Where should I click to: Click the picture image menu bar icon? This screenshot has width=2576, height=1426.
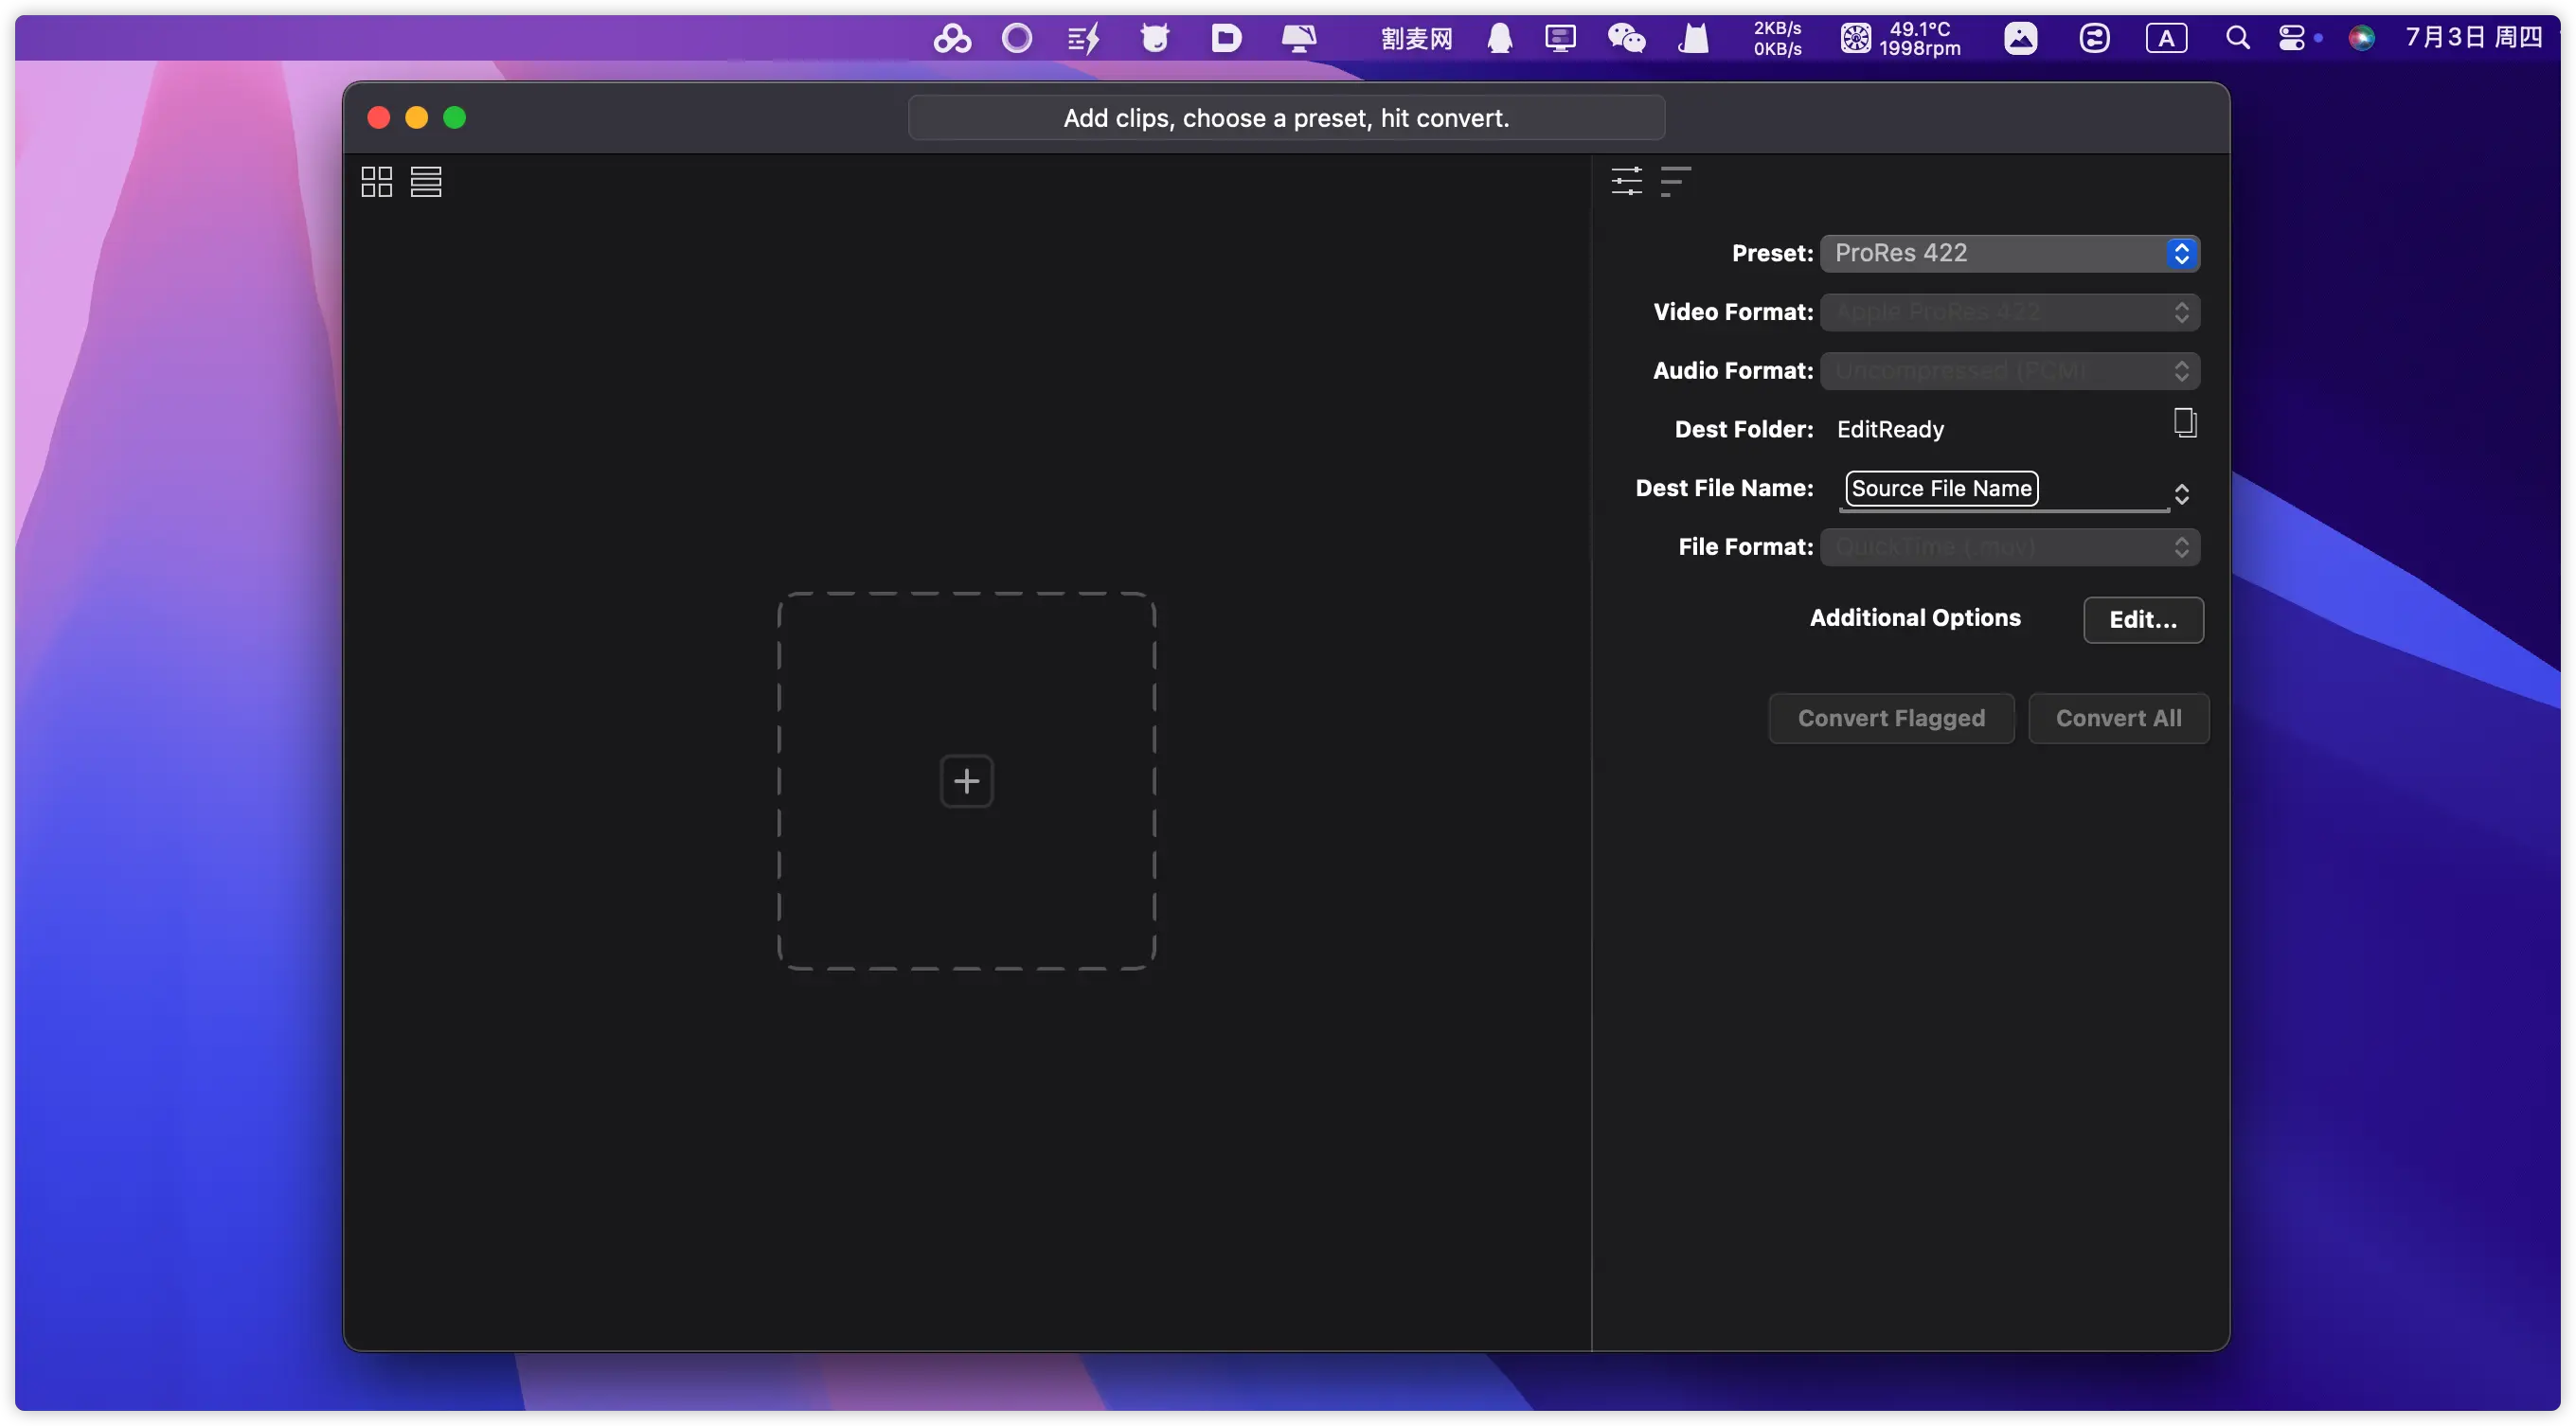(2020, 38)
